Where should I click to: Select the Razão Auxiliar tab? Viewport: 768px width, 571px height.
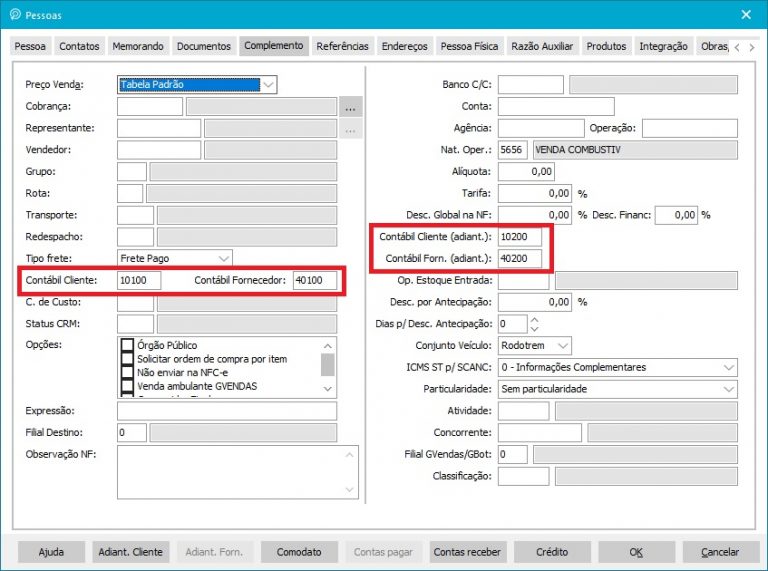point(542,46)
